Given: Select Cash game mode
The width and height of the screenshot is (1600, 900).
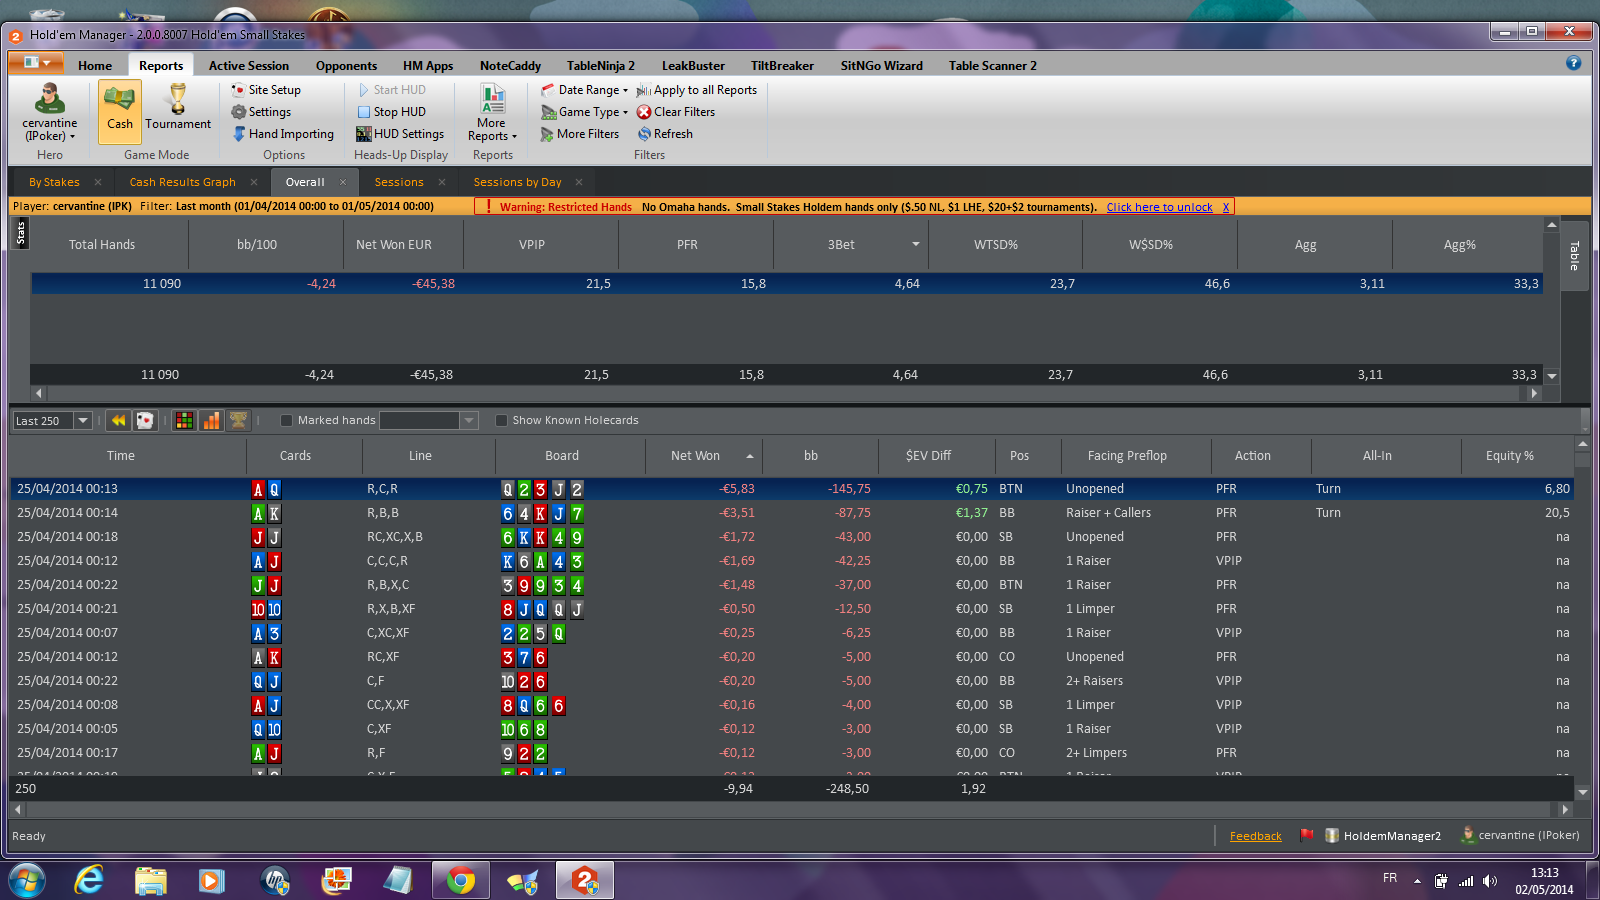Looking at the screenshot, I should click(120, 110).
